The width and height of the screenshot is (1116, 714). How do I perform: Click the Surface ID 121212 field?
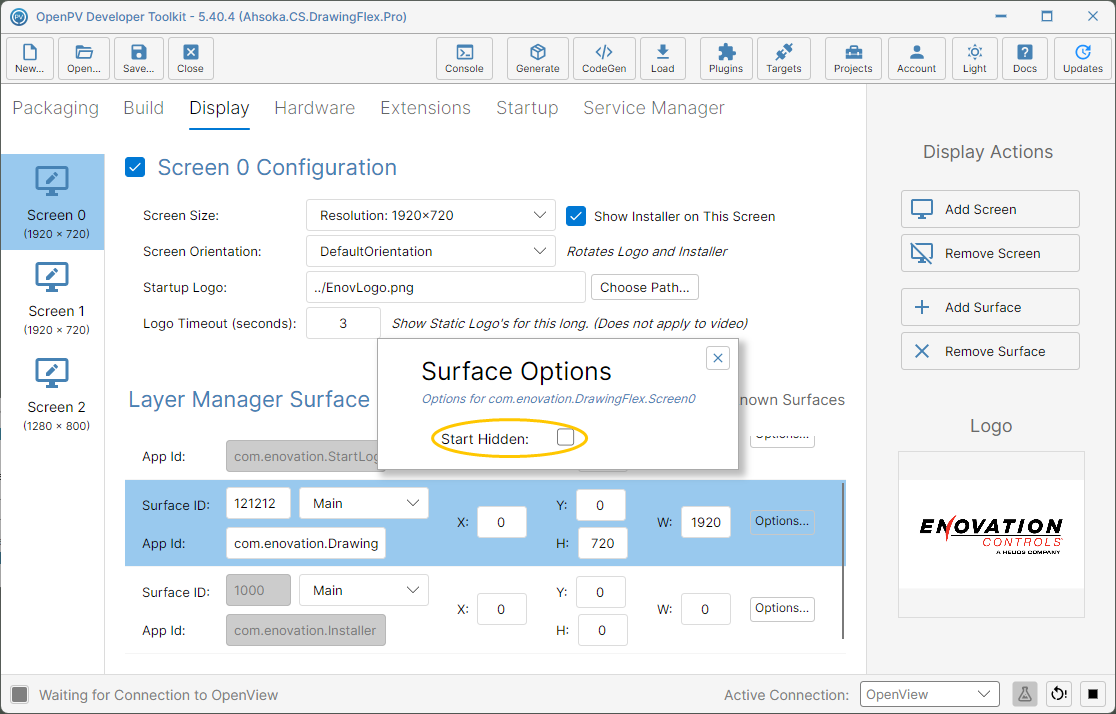click(258, 503)
